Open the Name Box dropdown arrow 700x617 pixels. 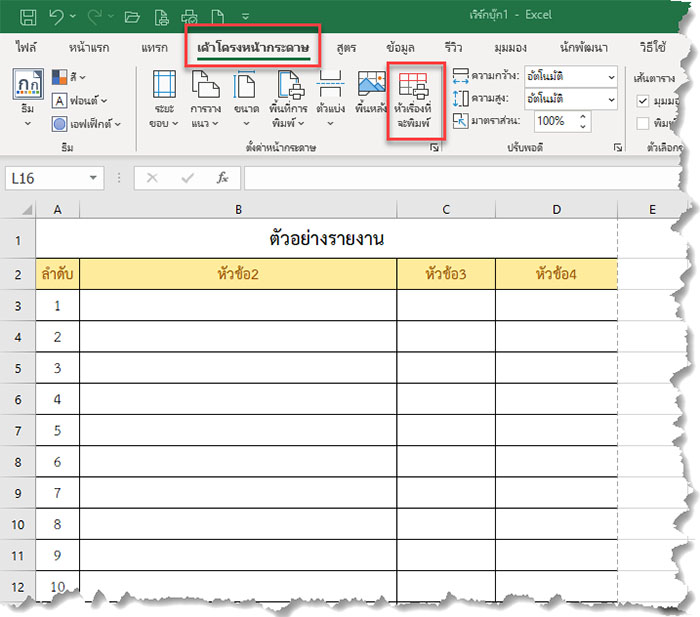[x=93, y=177]
